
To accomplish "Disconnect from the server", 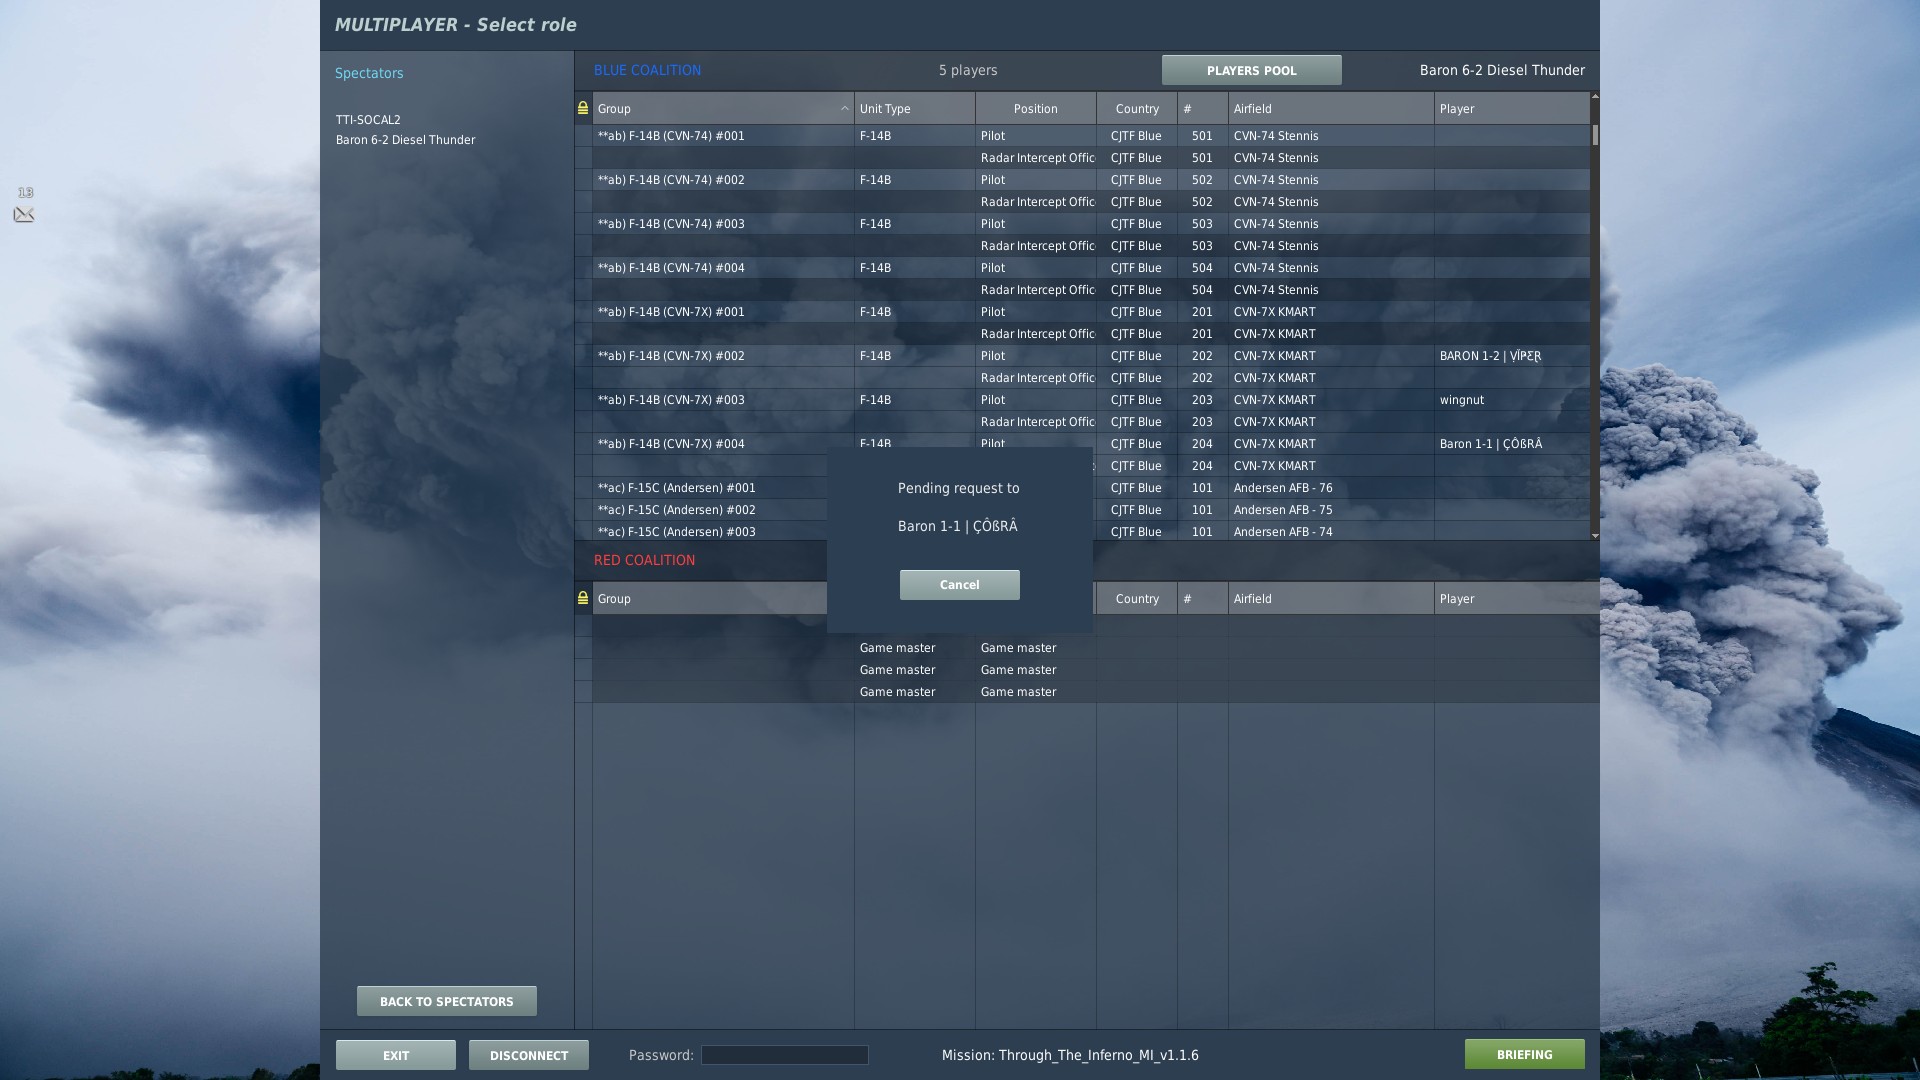I will (528, 1055).
